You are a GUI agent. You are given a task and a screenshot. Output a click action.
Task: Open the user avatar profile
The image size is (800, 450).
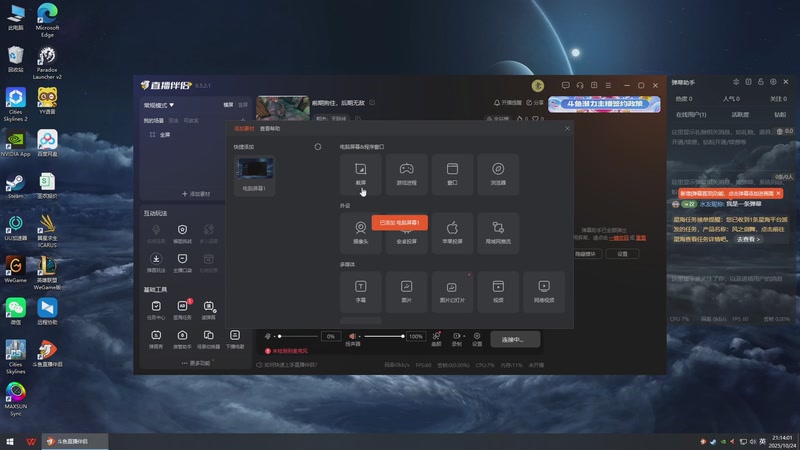(x=538, y=86)
